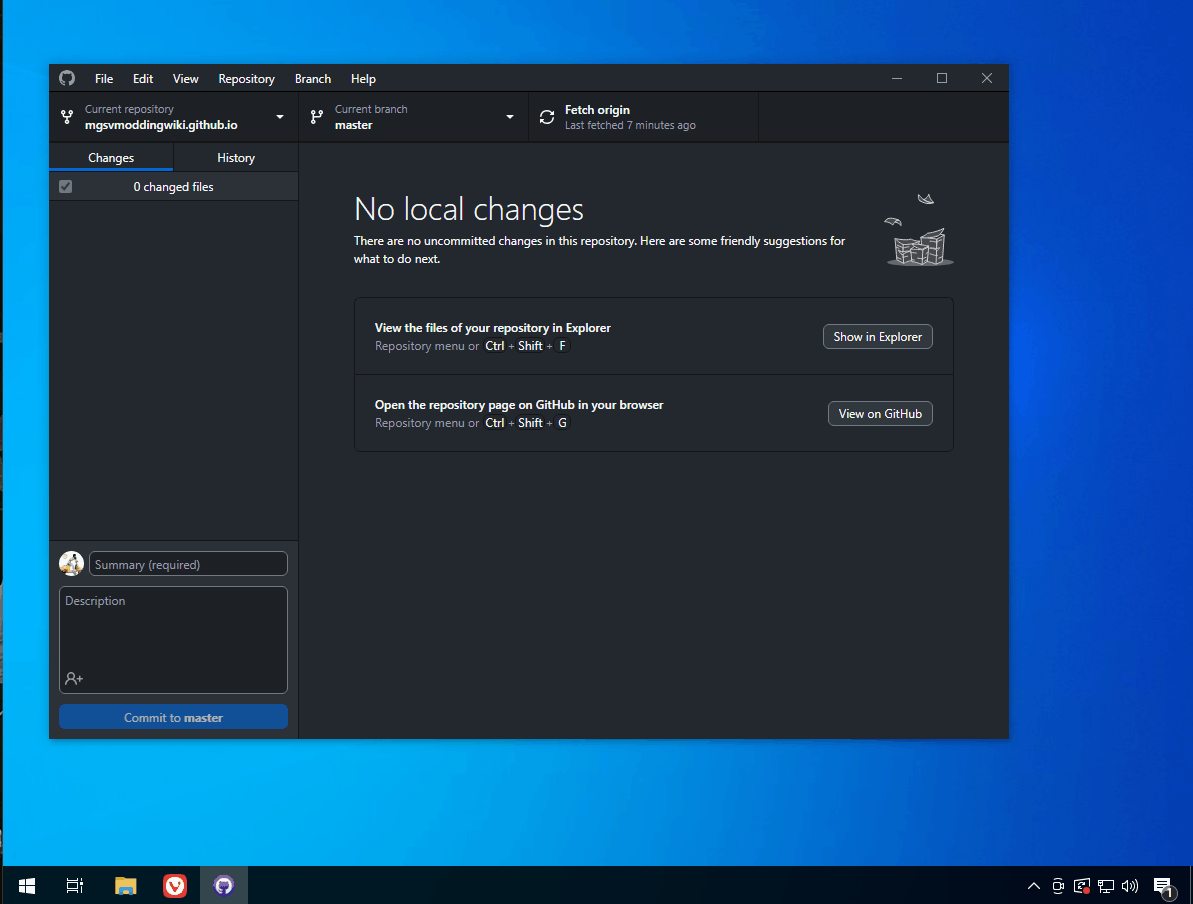Click the GitHub Octocat logo in title bar
Viewport: 1193px width, 904px height.
67,78
